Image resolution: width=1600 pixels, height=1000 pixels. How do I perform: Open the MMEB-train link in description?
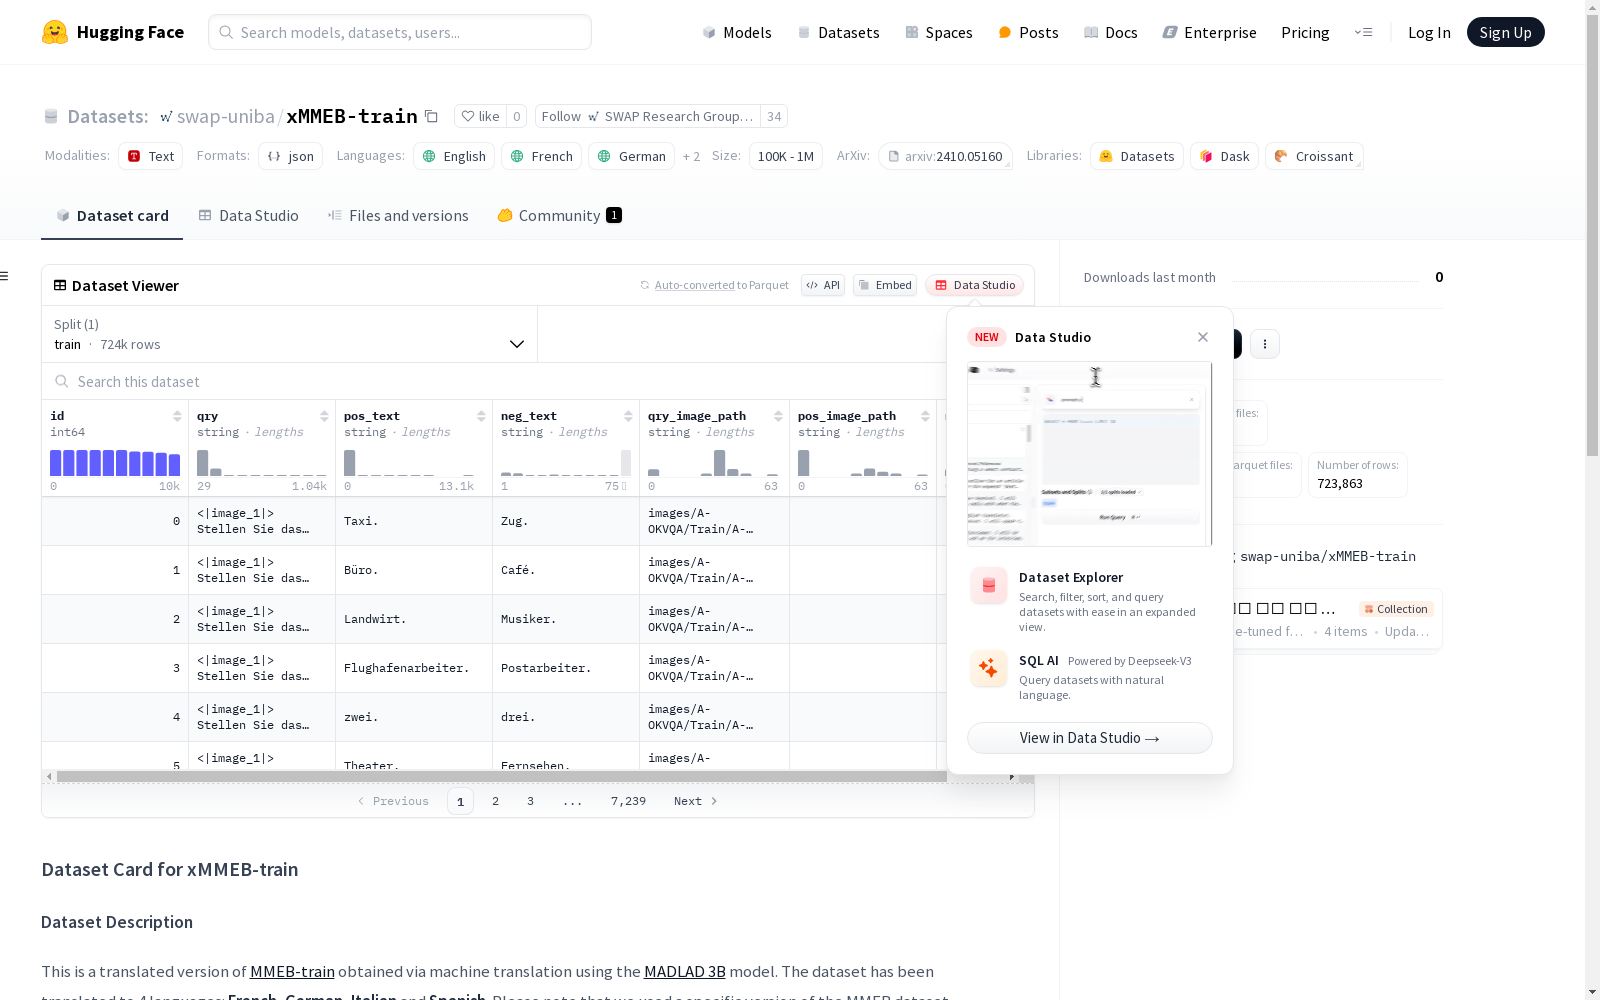pyautogui.click(x=292, y=971)
